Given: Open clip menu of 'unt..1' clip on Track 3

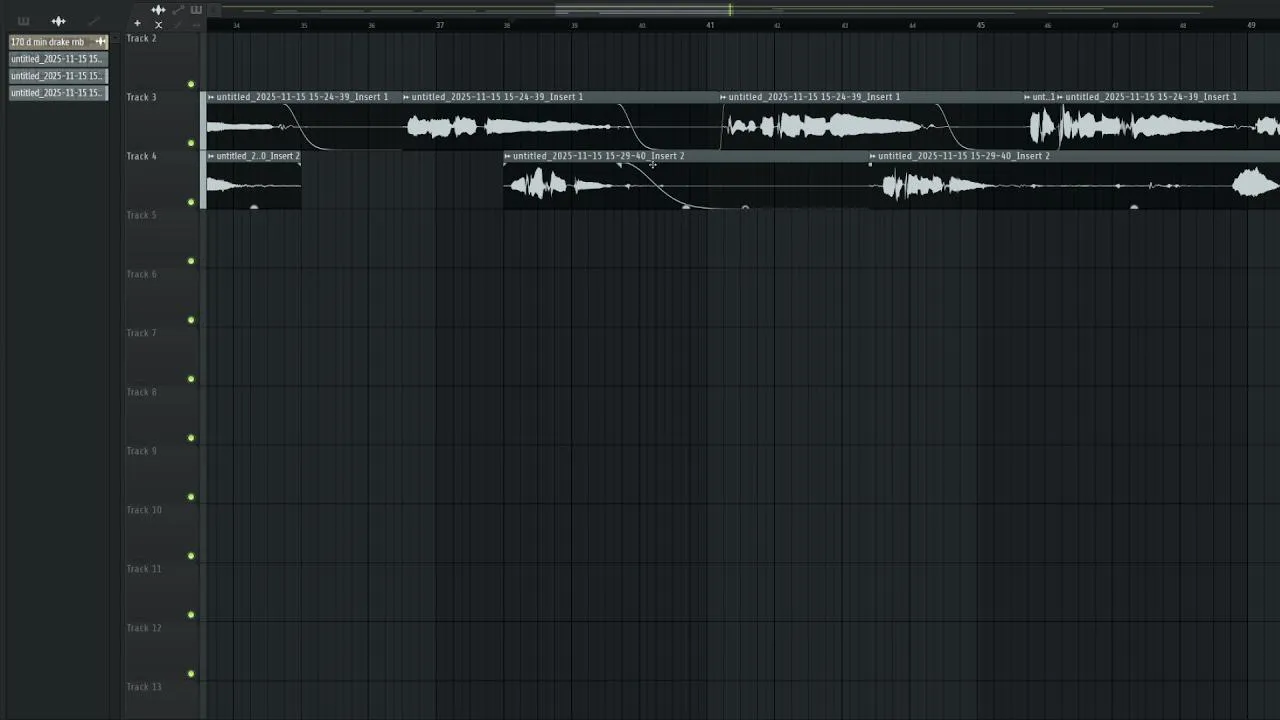Looking at the screenshot, I should point(1028,97).
